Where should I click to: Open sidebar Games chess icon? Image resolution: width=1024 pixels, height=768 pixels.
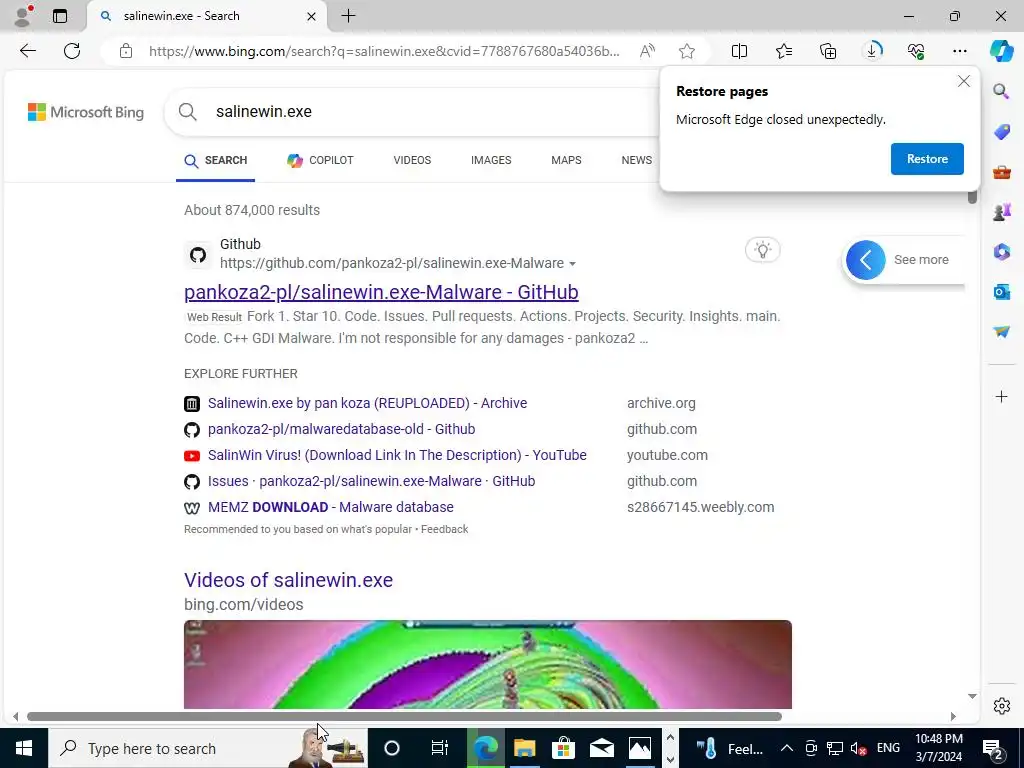point(1001,212)
